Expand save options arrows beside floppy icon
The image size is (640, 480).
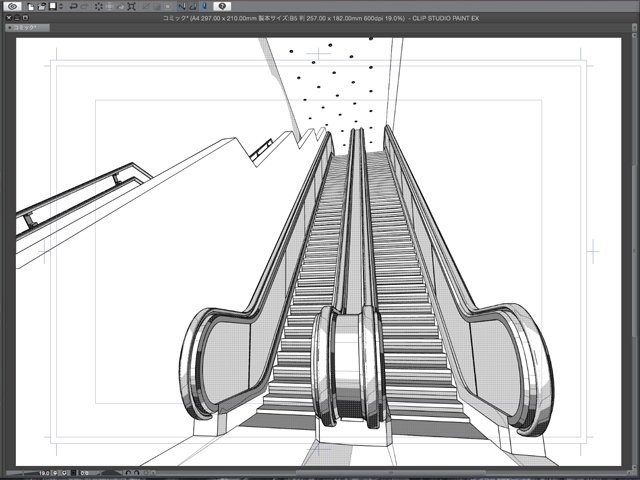[x=61, y=6]
